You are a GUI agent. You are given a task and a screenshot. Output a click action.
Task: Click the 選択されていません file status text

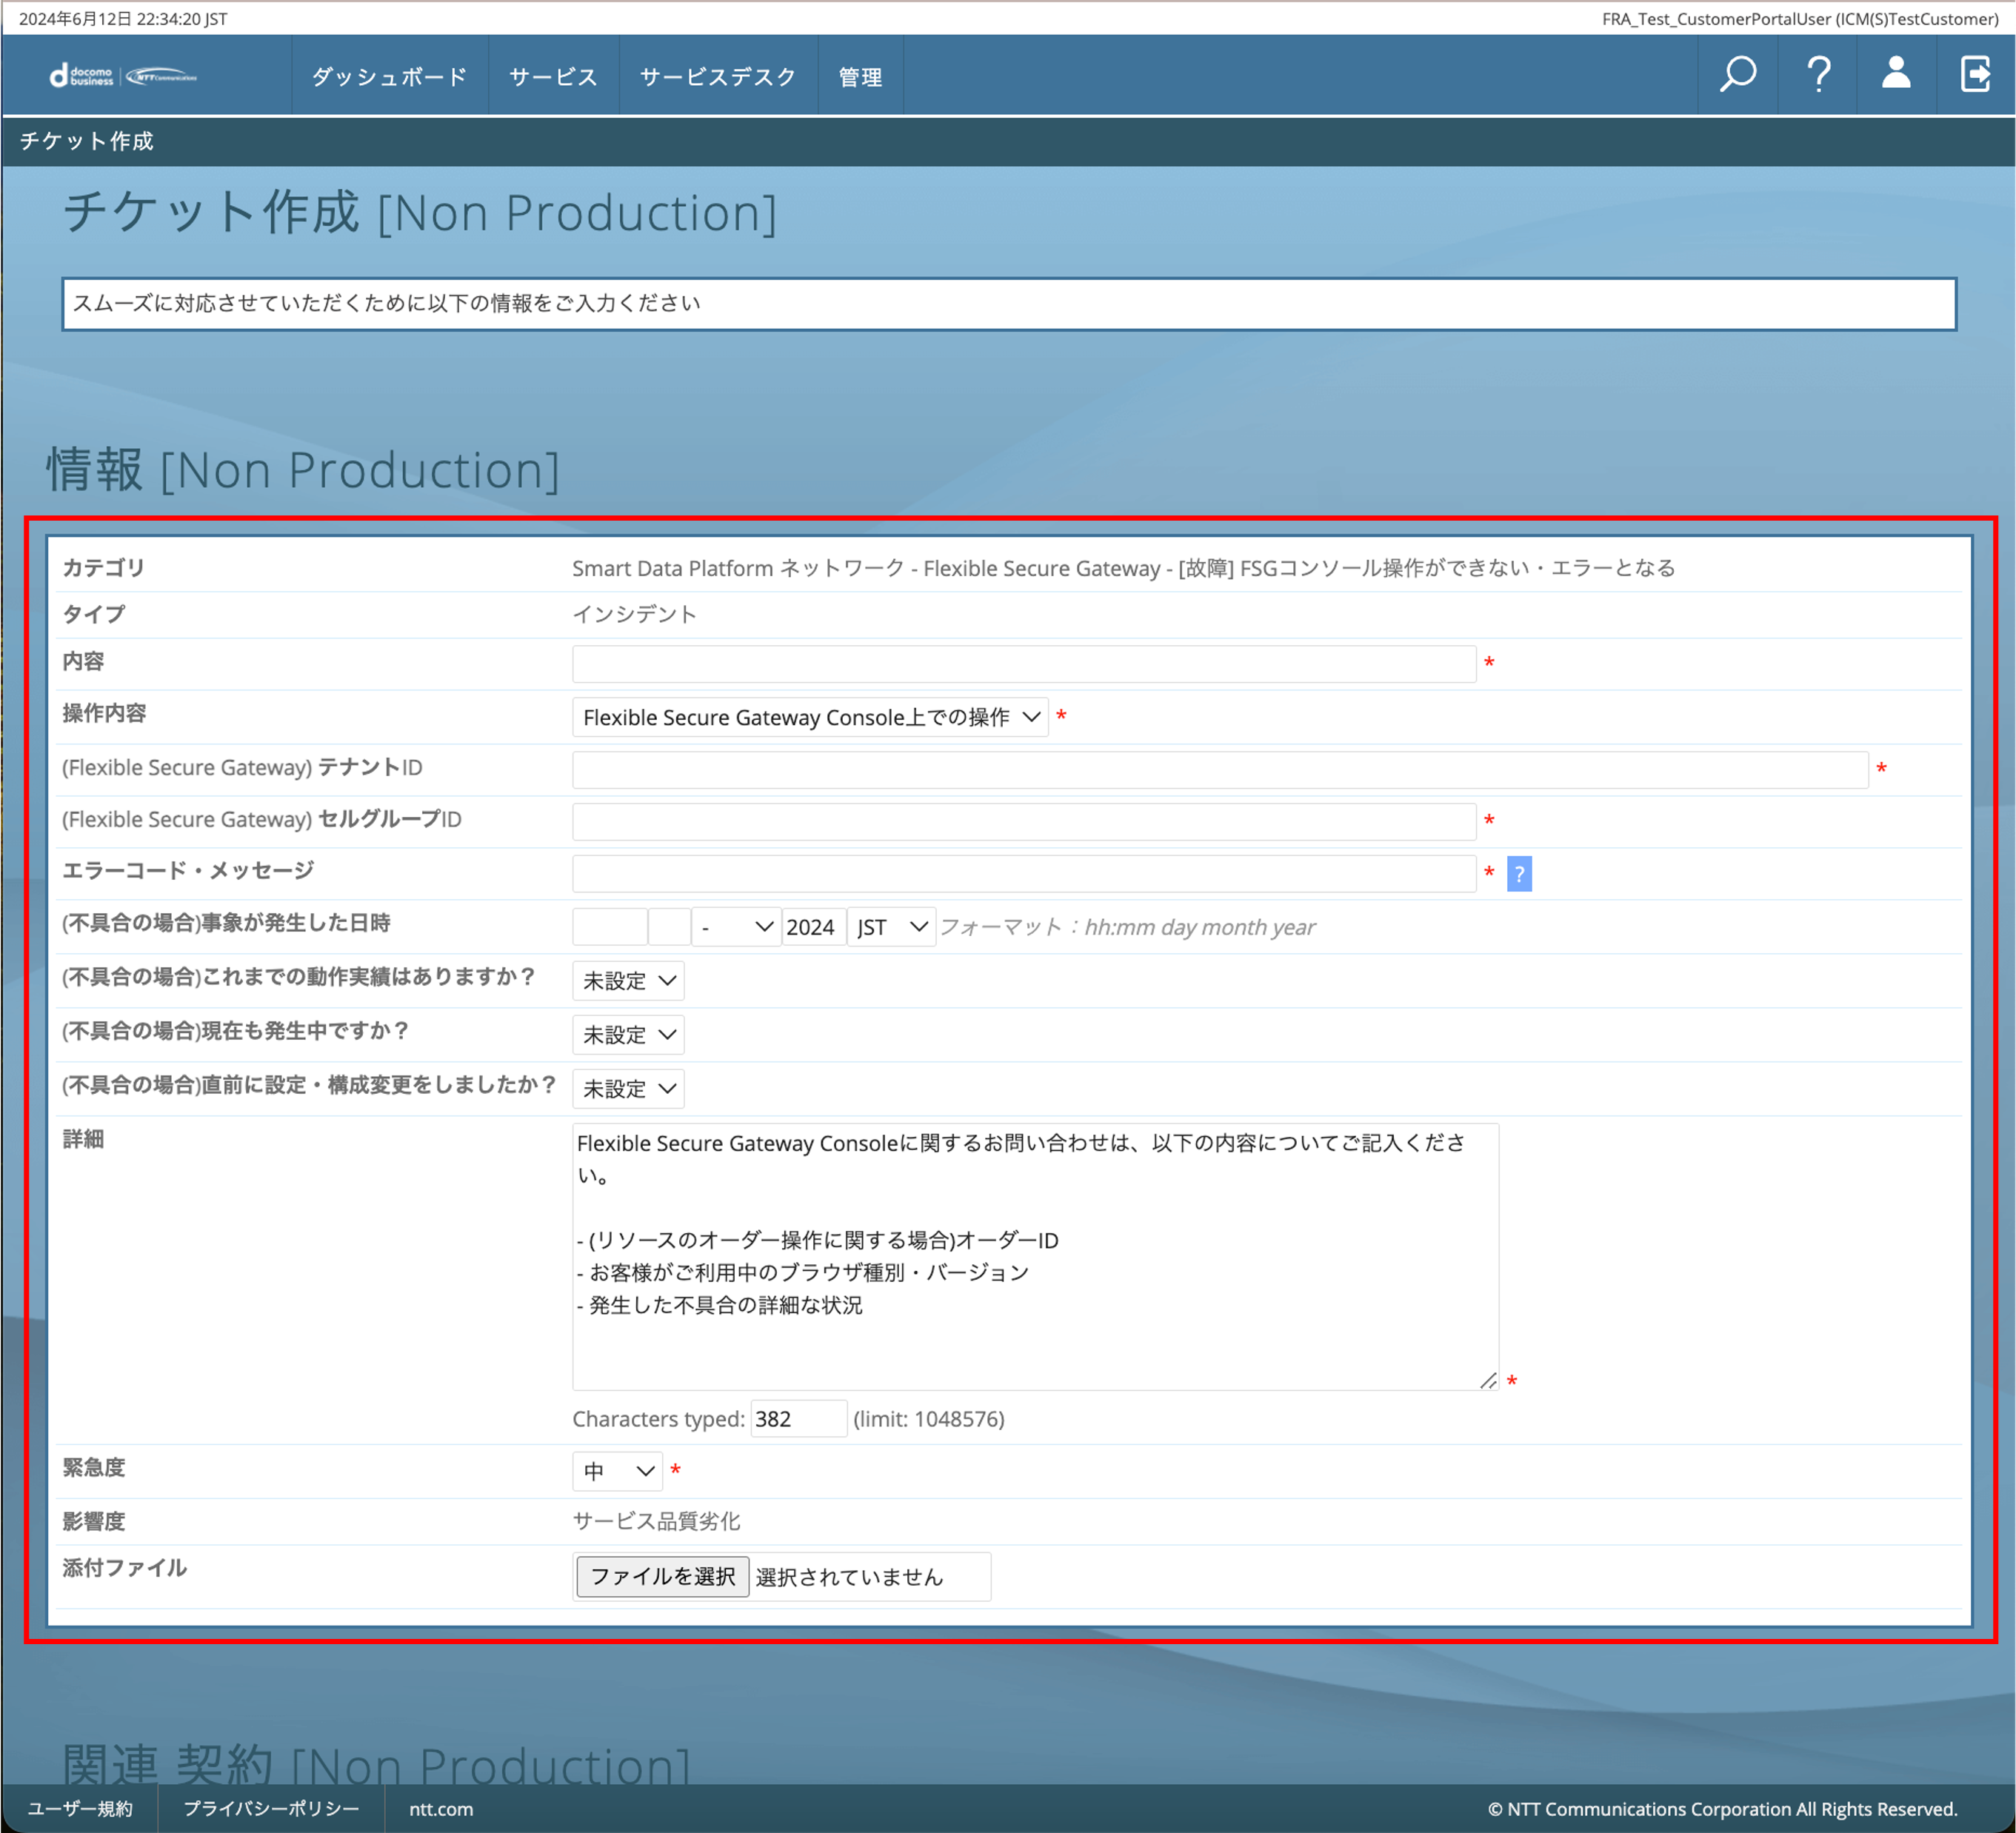tap(849, 1577)
